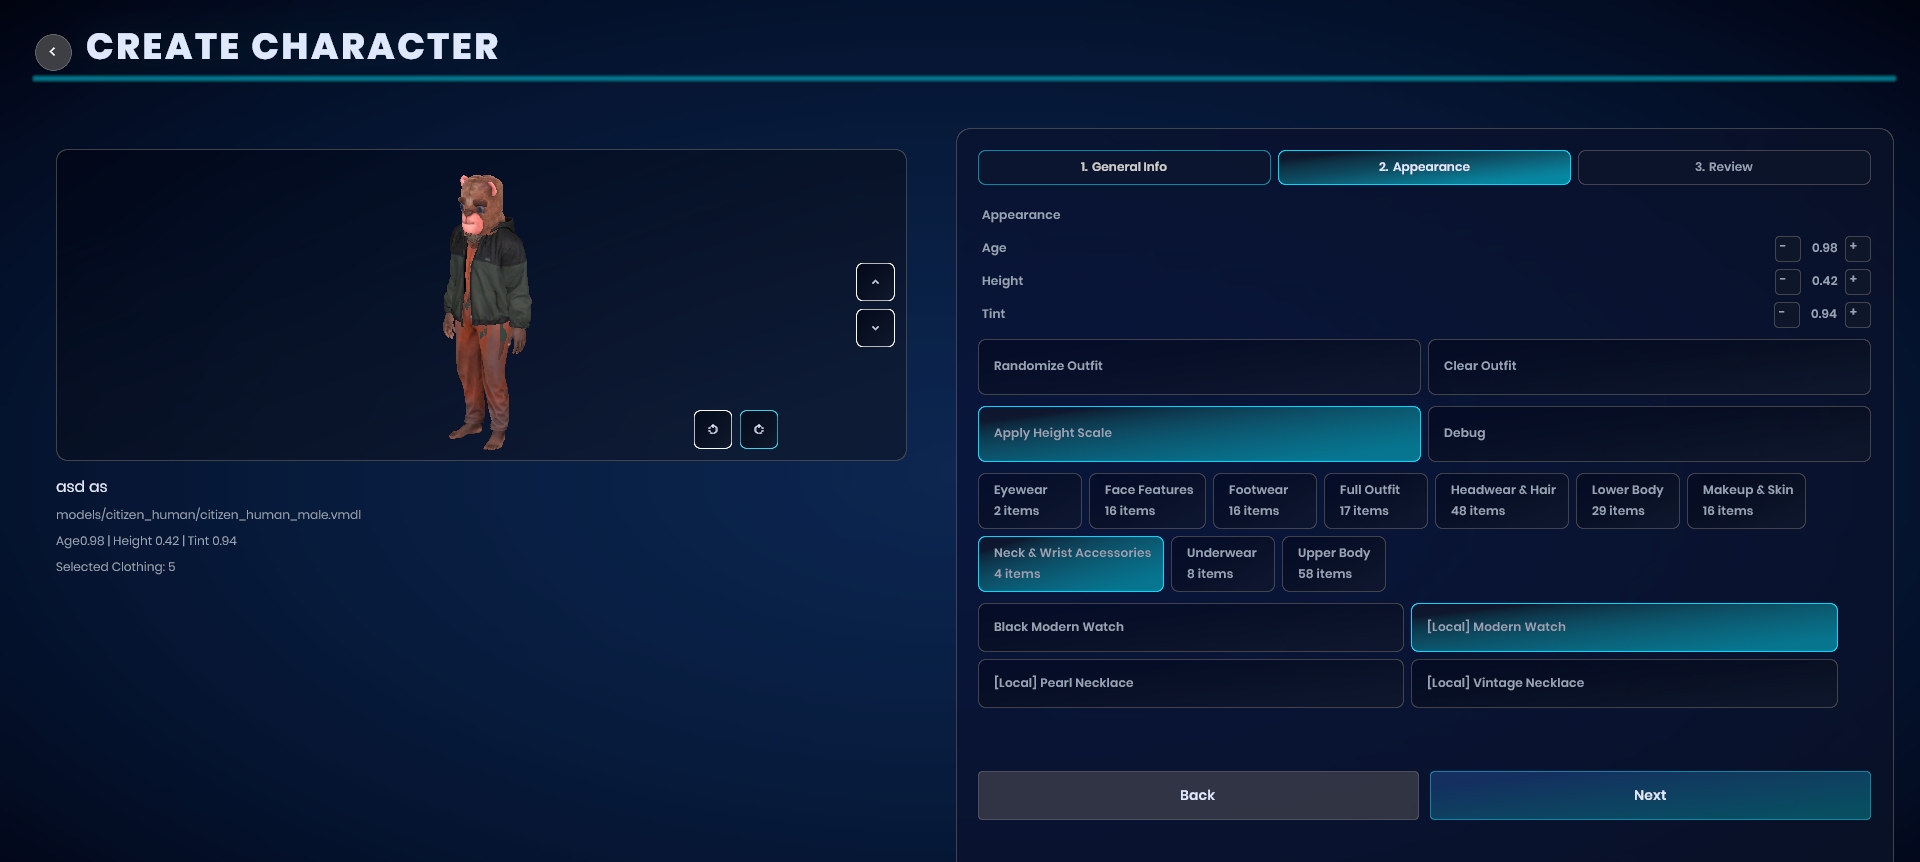This screenshot has height=862, width=1920.
Task: Expand the Upper Body clothing category
Action: coord(1333,564)
